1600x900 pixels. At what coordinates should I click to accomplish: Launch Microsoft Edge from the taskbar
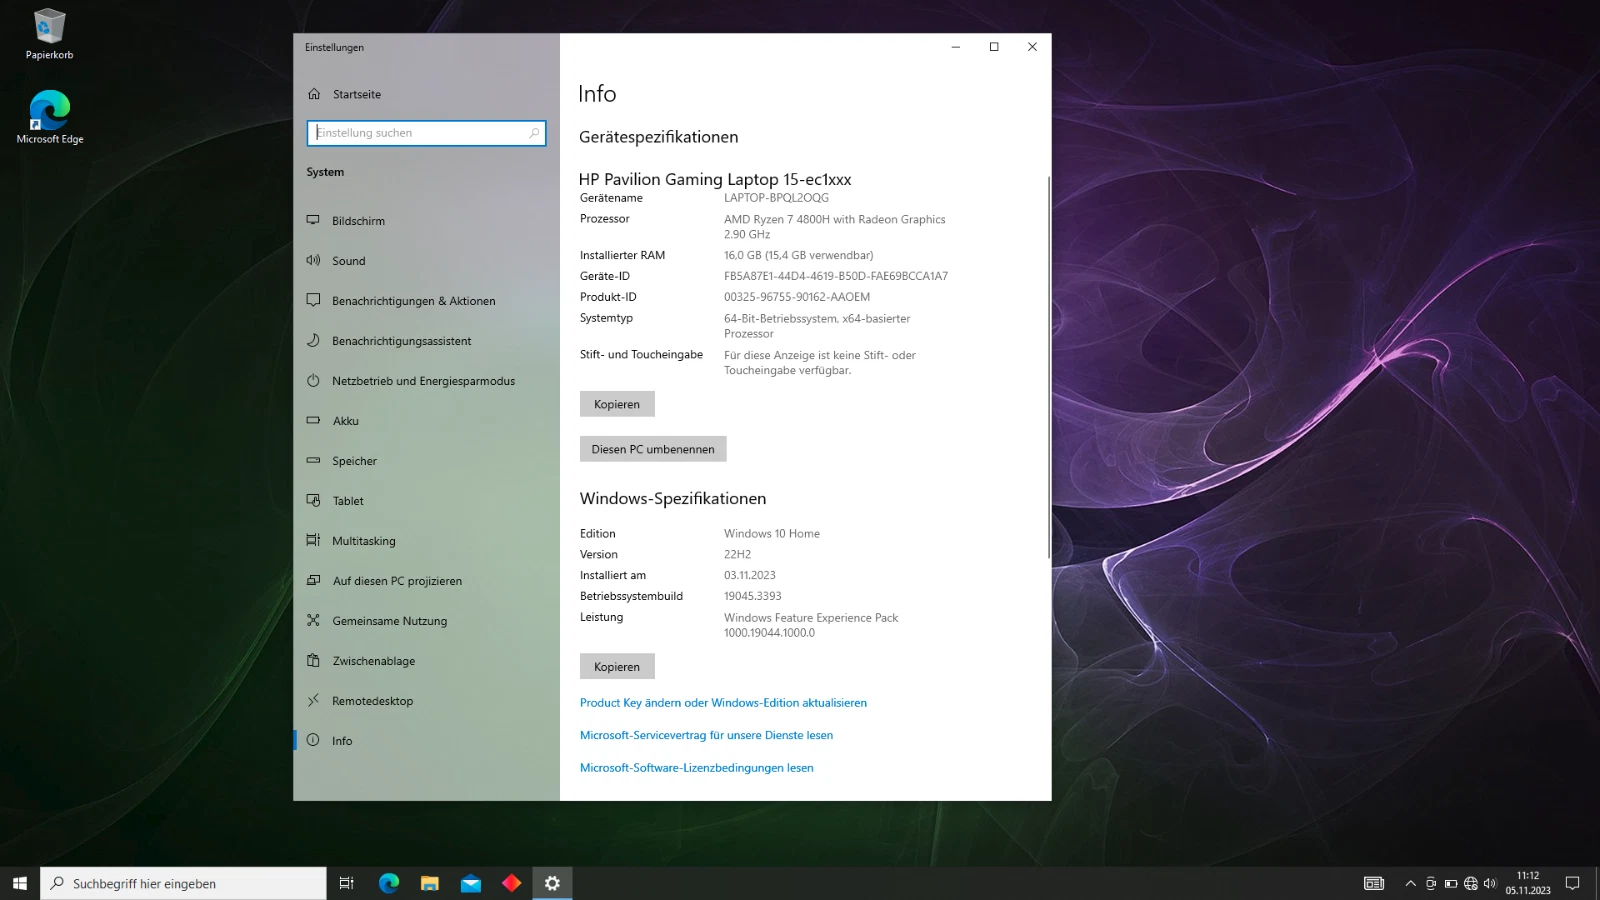pos(389,883)
